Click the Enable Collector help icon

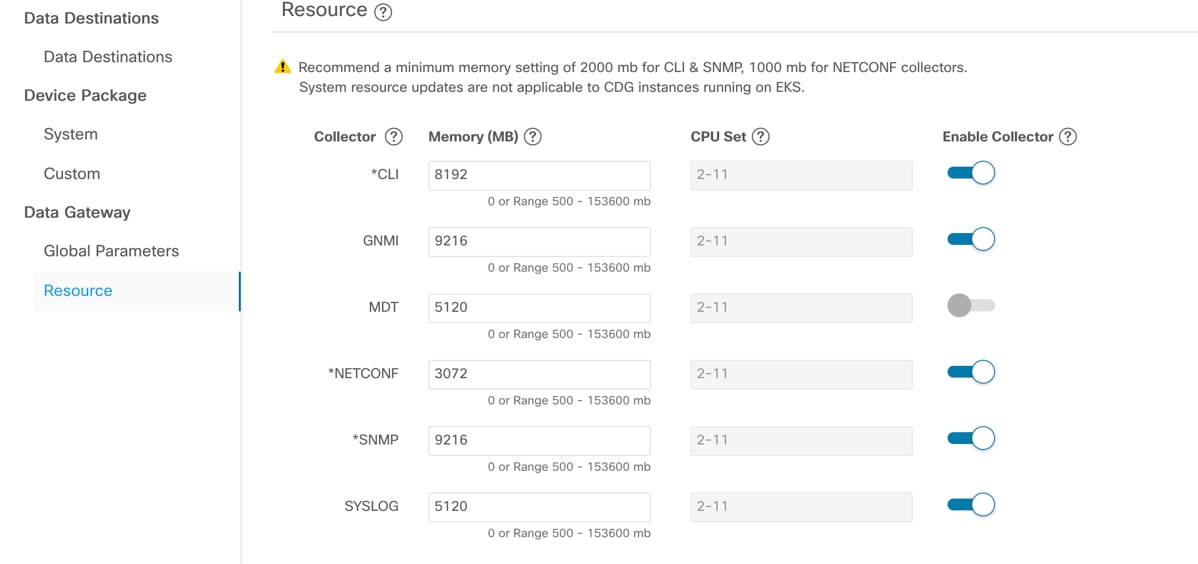(1068, 137)
